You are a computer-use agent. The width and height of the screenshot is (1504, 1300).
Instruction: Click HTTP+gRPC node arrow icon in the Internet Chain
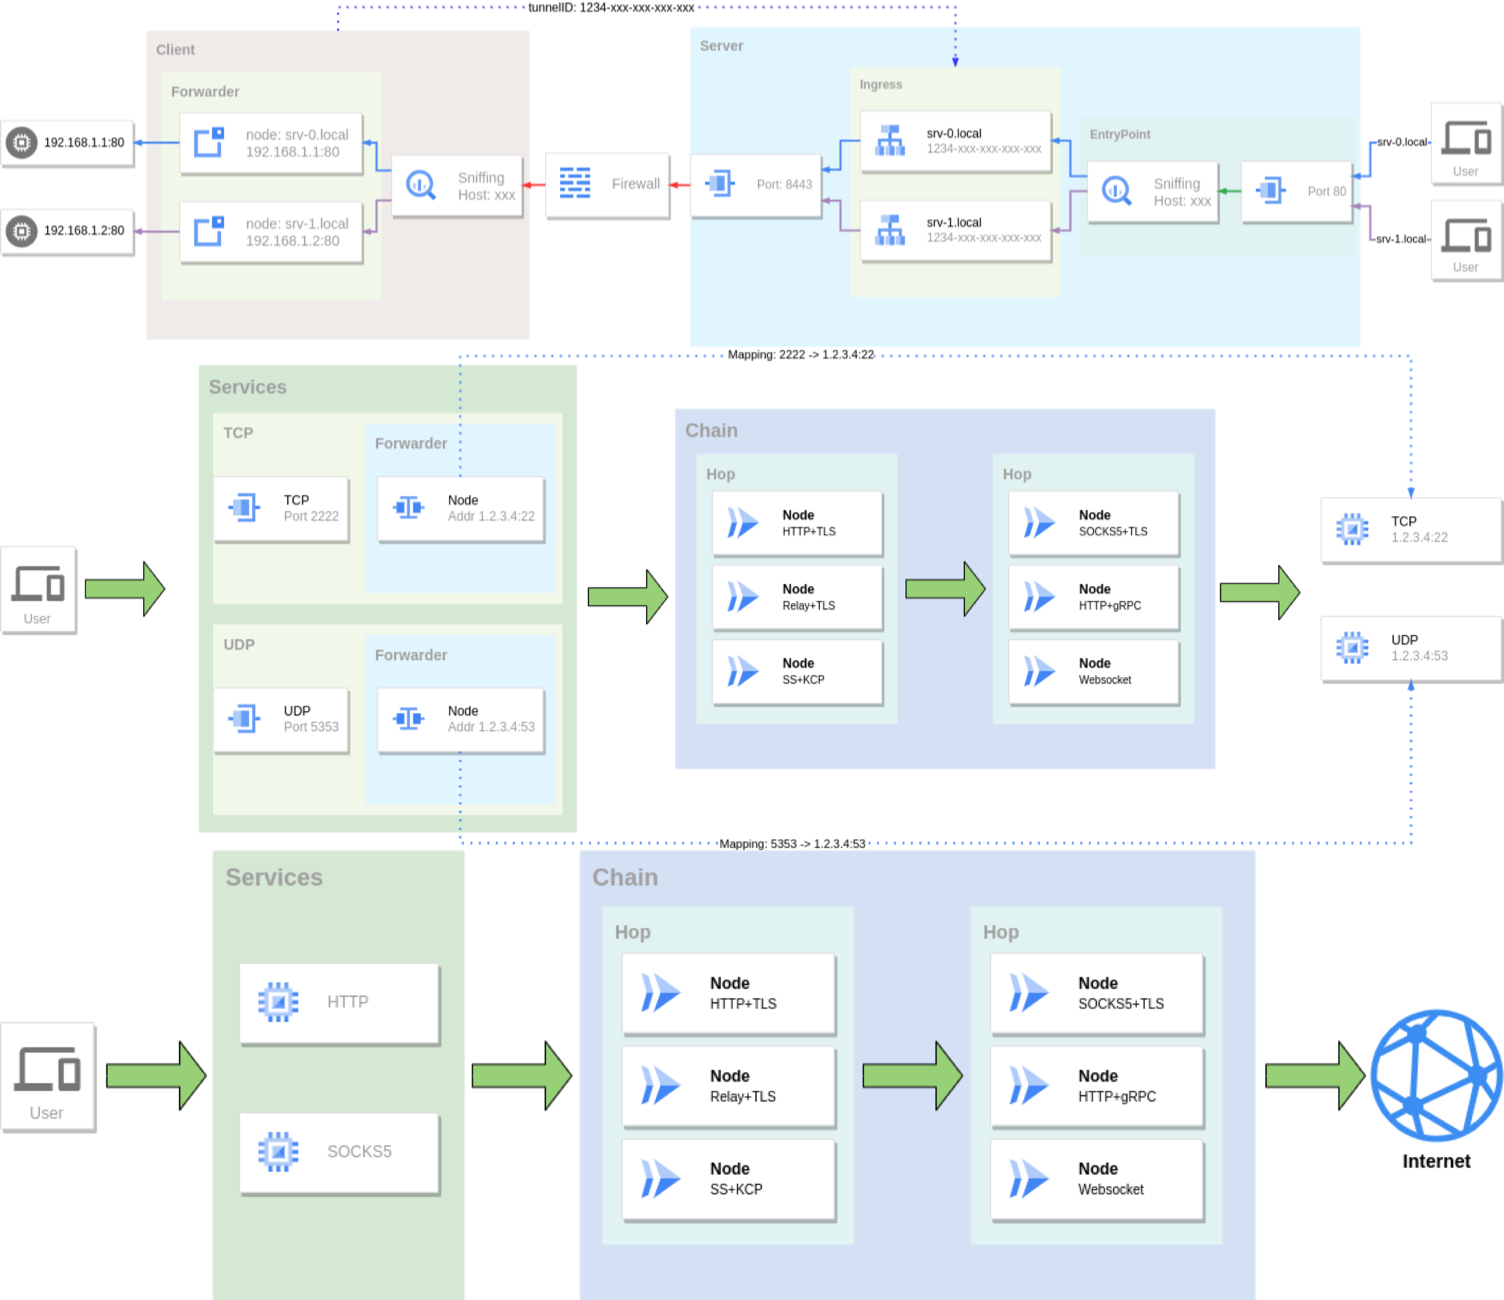point(1029,1086)
